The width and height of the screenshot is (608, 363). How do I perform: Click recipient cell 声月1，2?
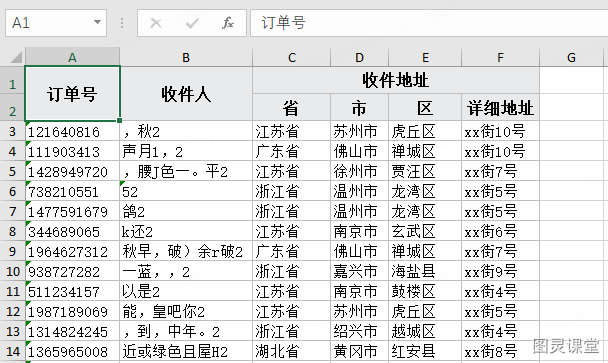tap(186, 151)
